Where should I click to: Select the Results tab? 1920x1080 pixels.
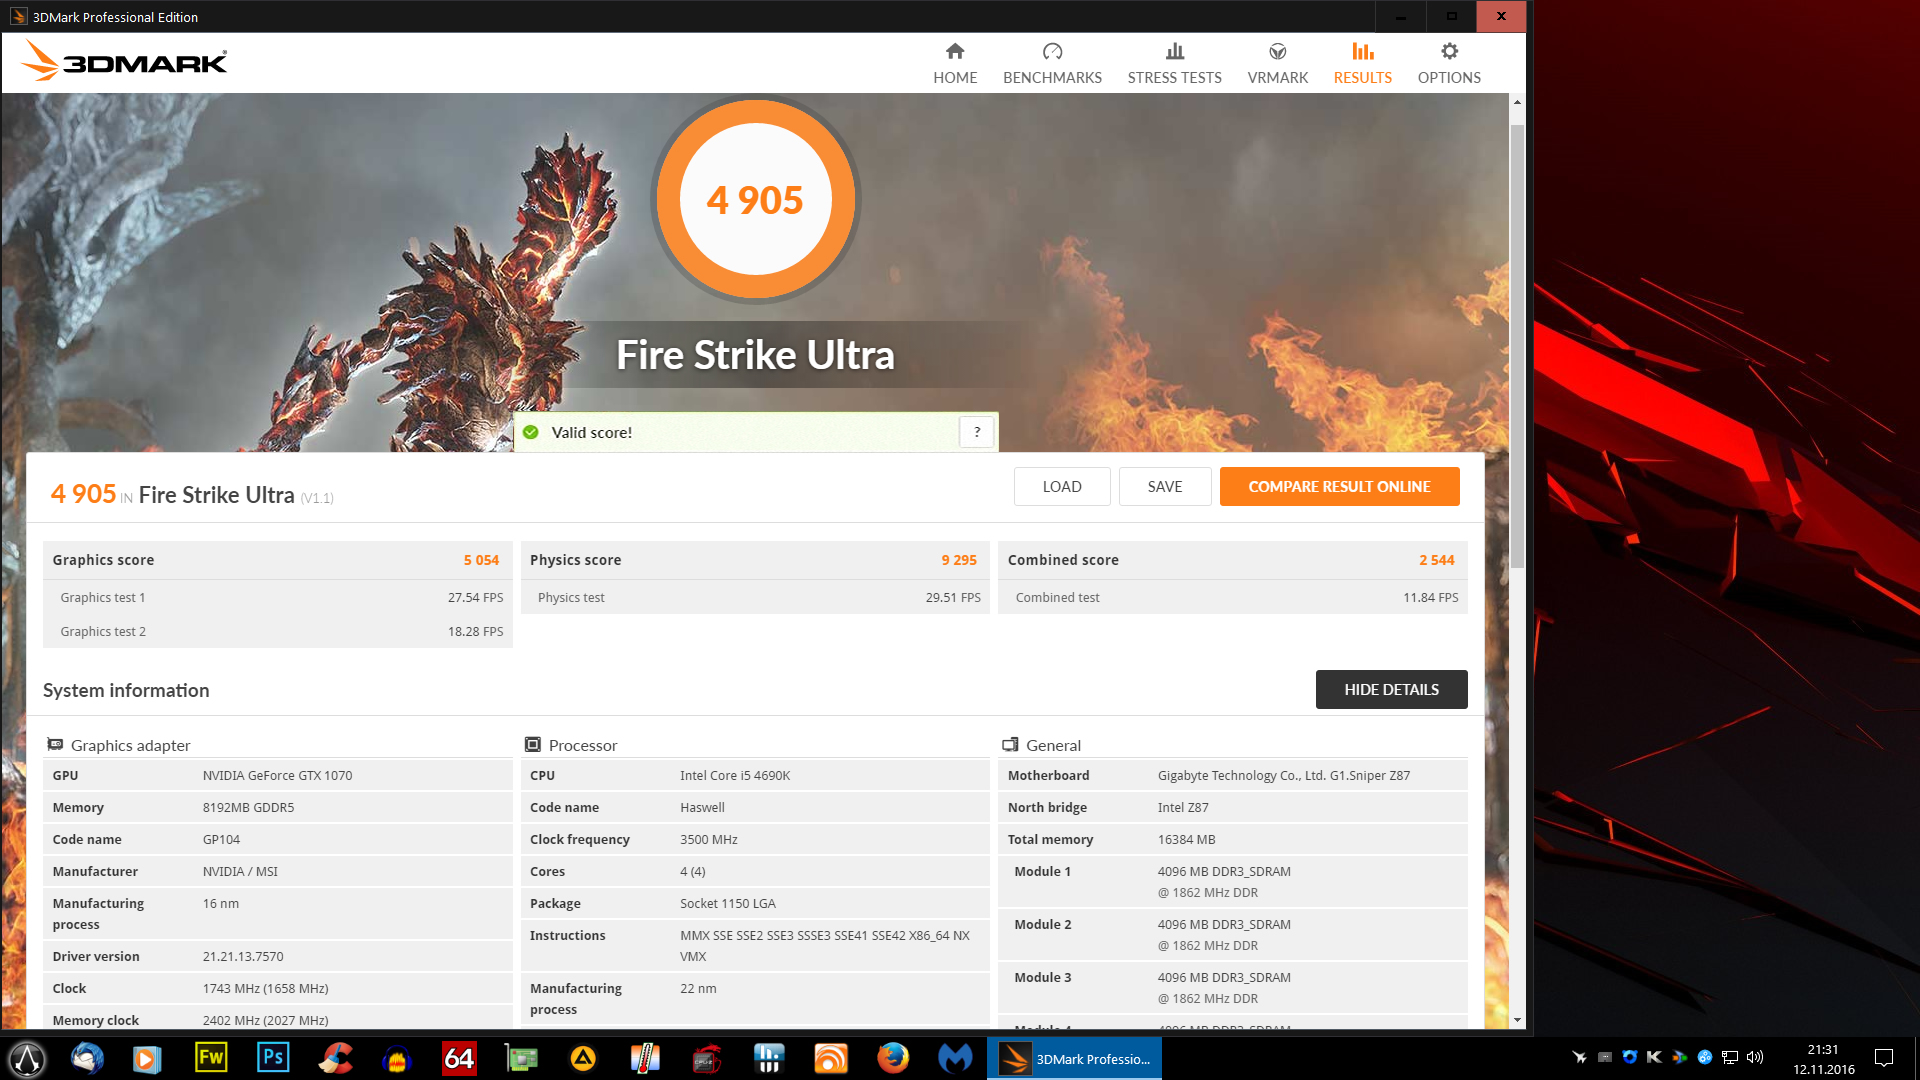[1362, 63]
